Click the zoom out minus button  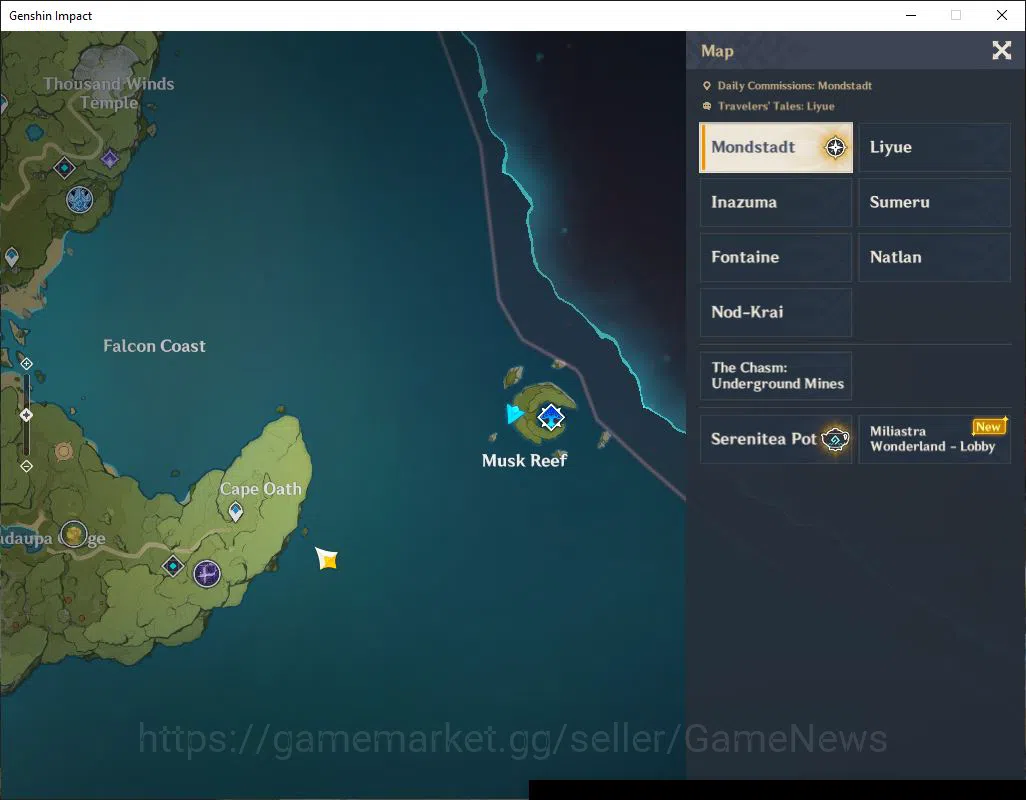coord(26,466)
